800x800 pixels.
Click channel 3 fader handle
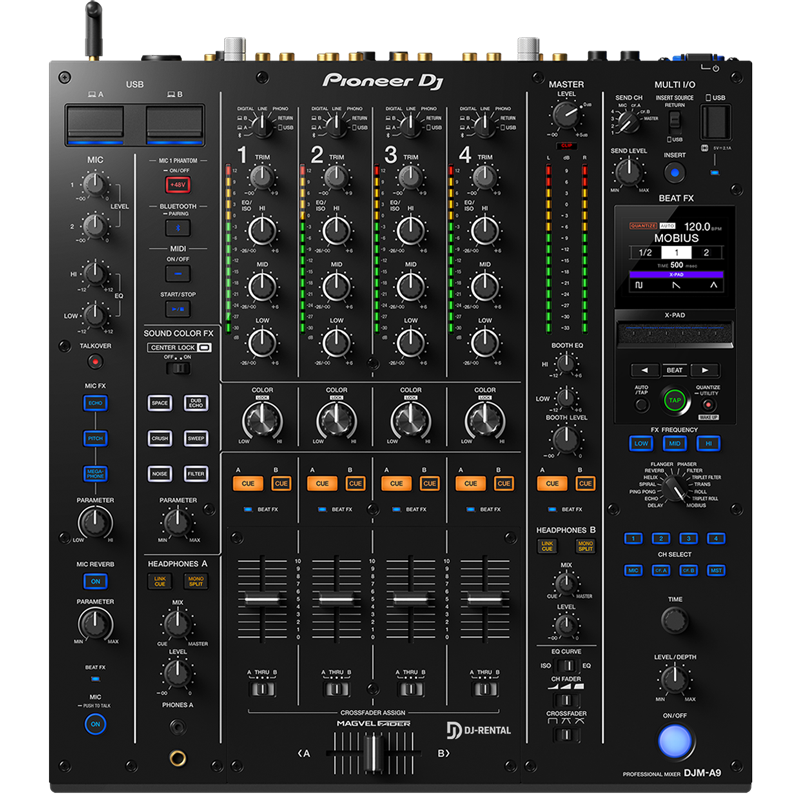[411, 598]
